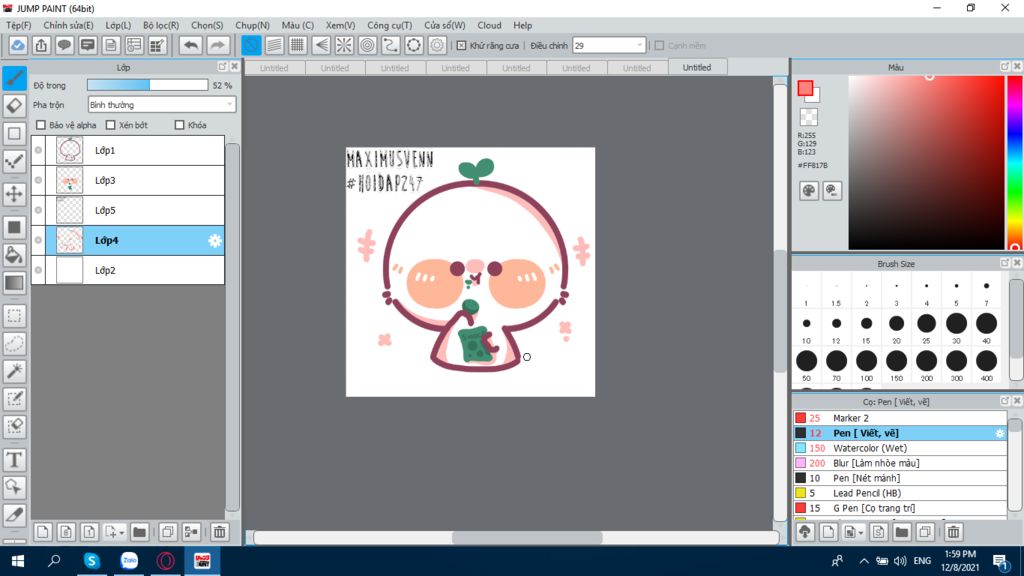The width and height of the screenshot is (1024, 576).
Task: Open the Windows Start menu
Action: click(18, 561)
